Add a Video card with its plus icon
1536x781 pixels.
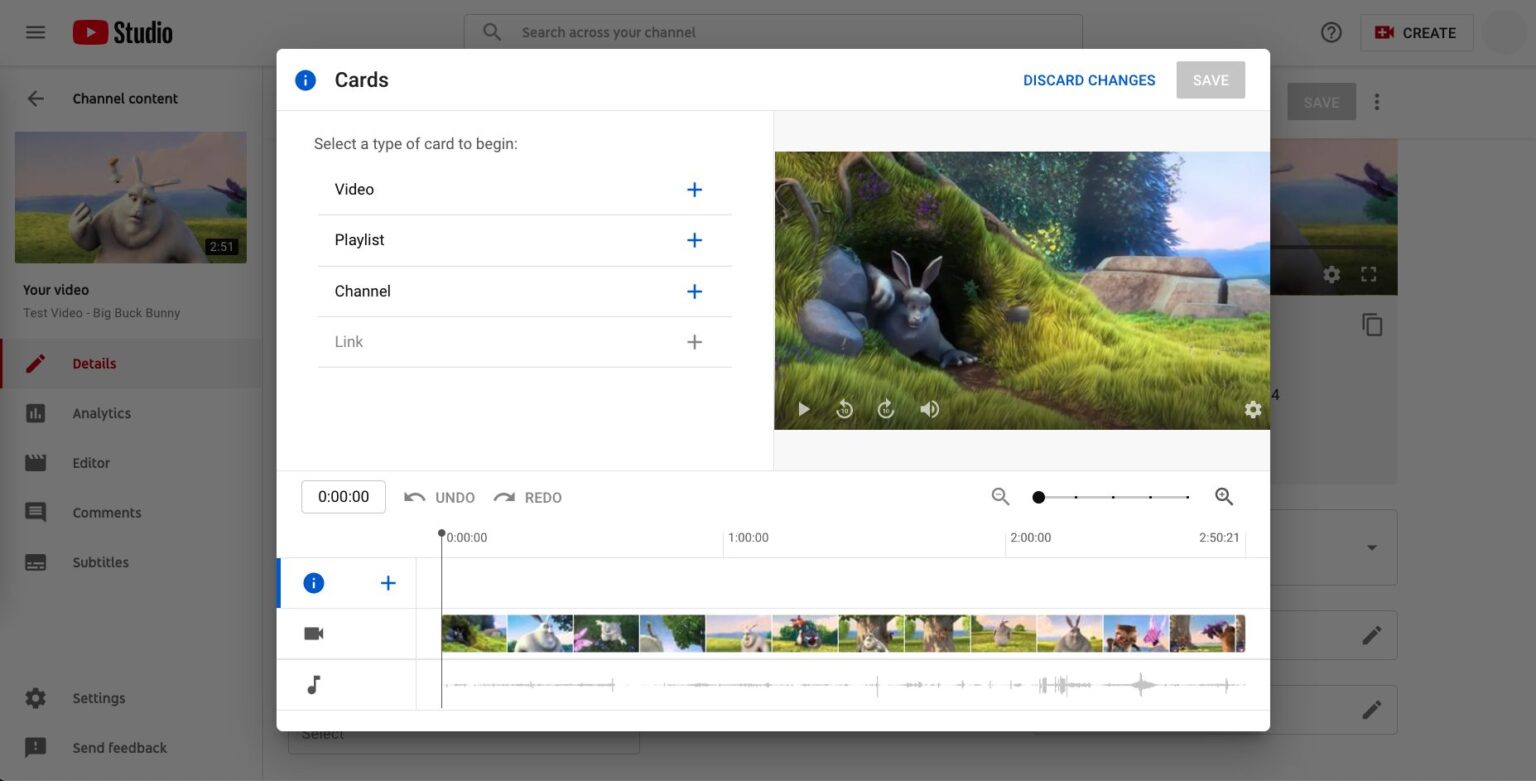coord(694,189)
